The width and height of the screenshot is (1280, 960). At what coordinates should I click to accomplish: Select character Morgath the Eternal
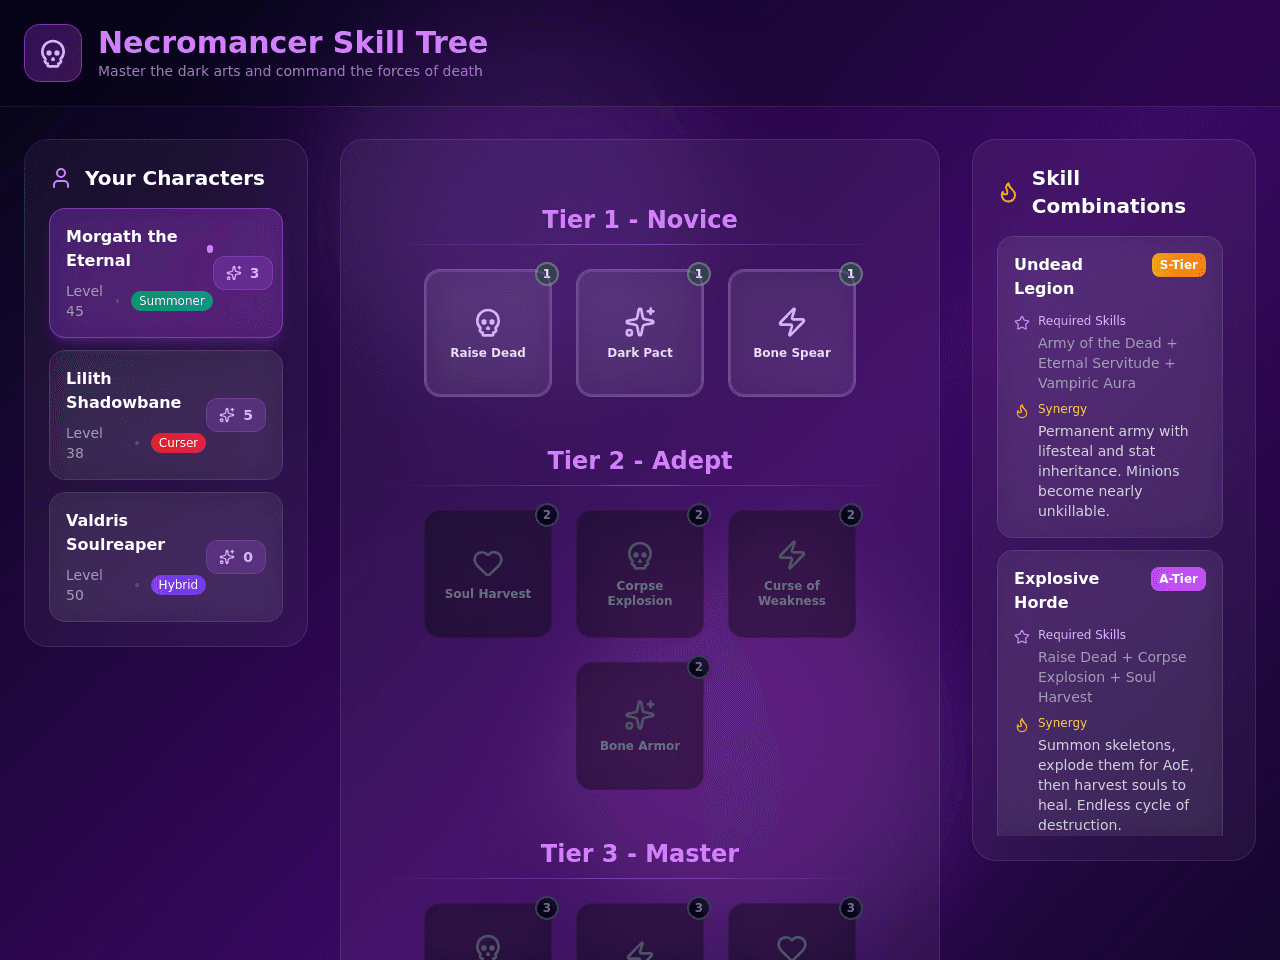pos(166,273)
